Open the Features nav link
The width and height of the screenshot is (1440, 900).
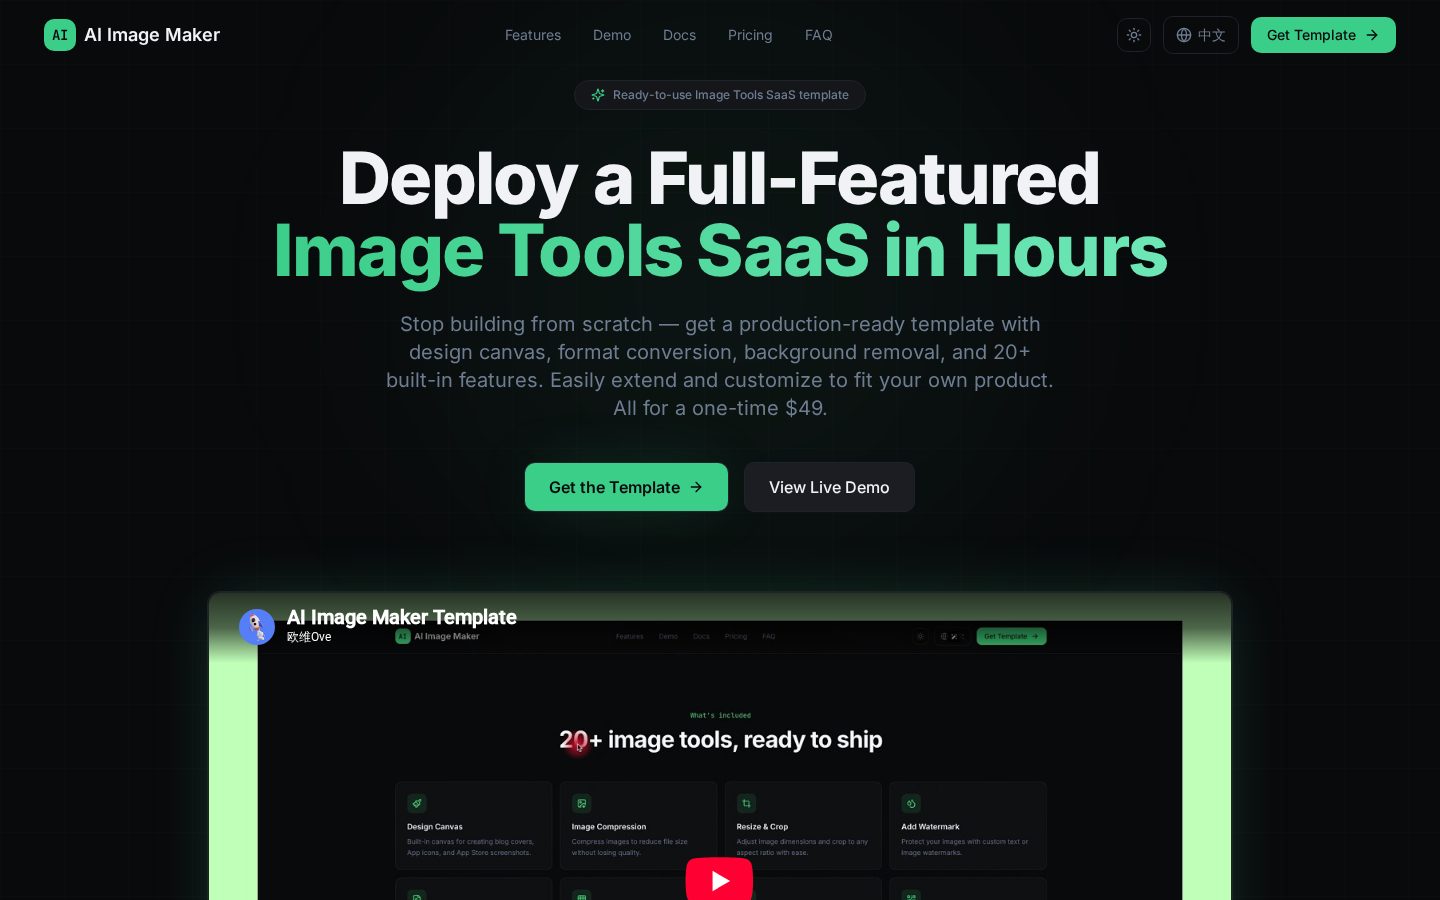point(533,35)
